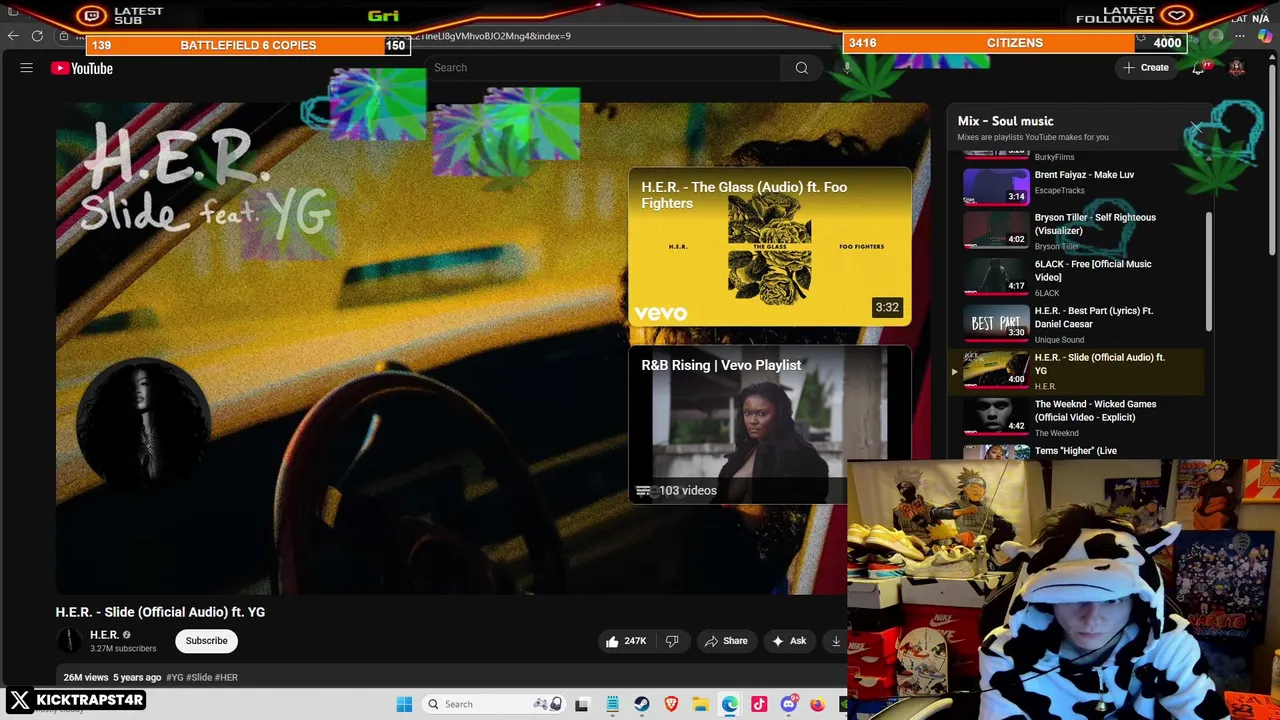Click the Mix - Soul music title
Image resolution: width=1280 pixels, height=720 pixels.
(1005, 121)
